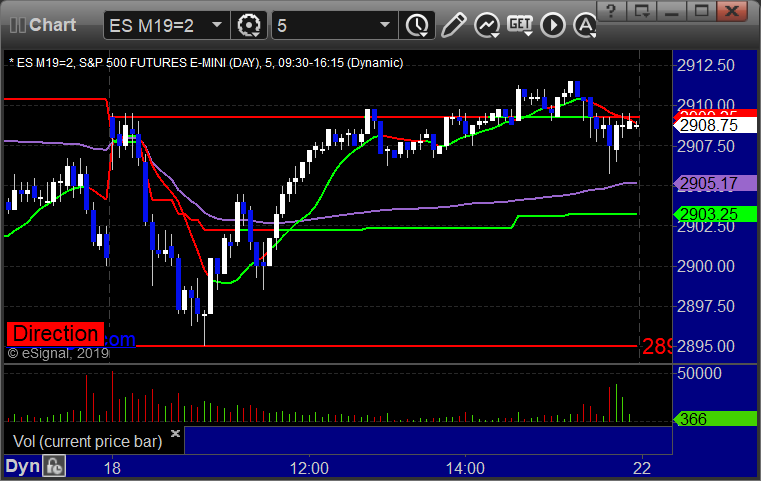Click the lock icon next to Dyn
Screen dimensions: 761x481
point(54,466)
